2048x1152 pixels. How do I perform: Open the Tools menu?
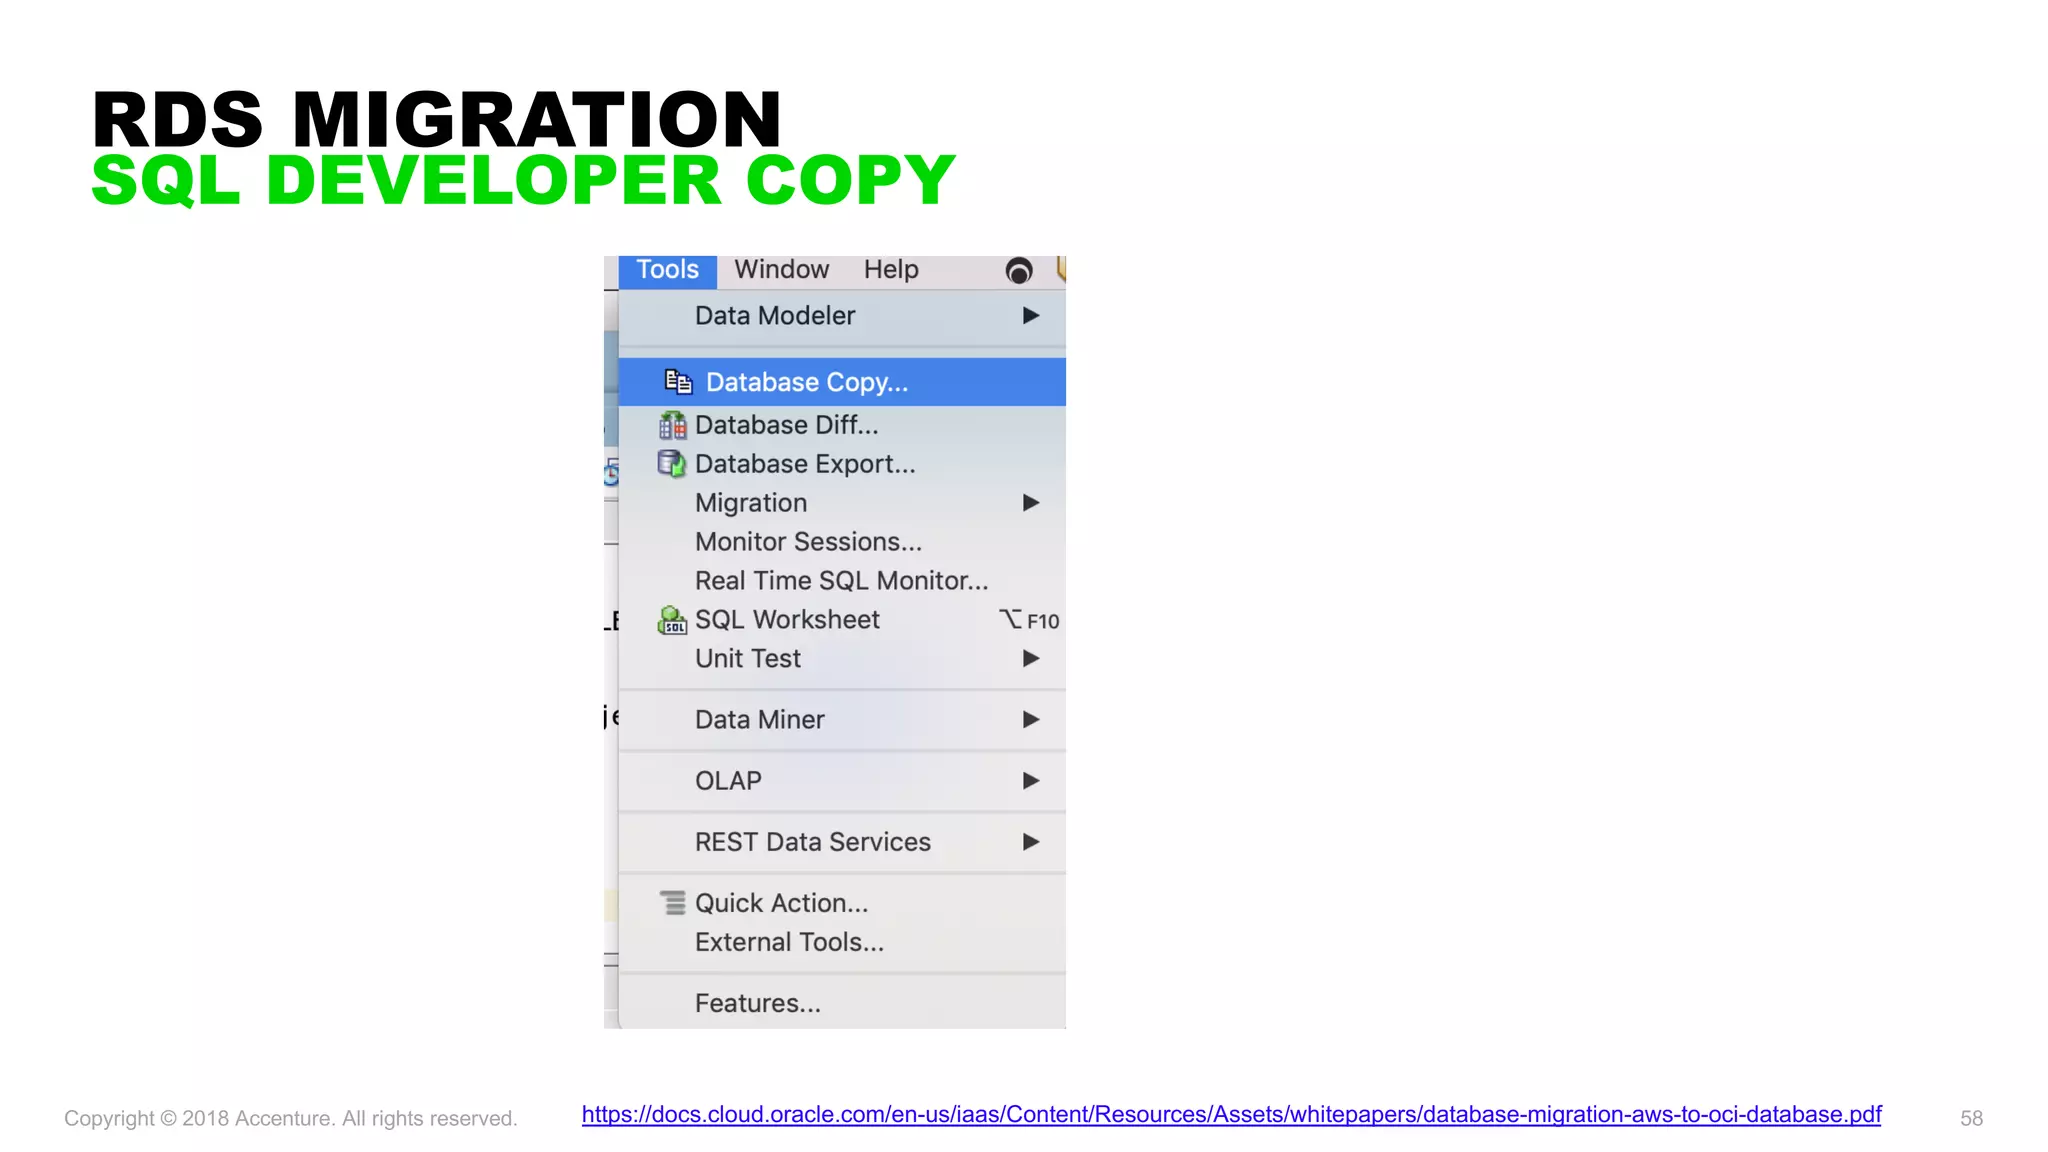pos(667,270)
